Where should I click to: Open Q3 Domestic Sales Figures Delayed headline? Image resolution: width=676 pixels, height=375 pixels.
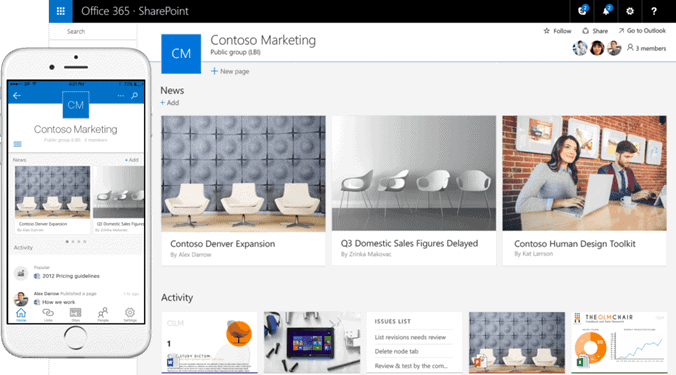click(409, 244)
